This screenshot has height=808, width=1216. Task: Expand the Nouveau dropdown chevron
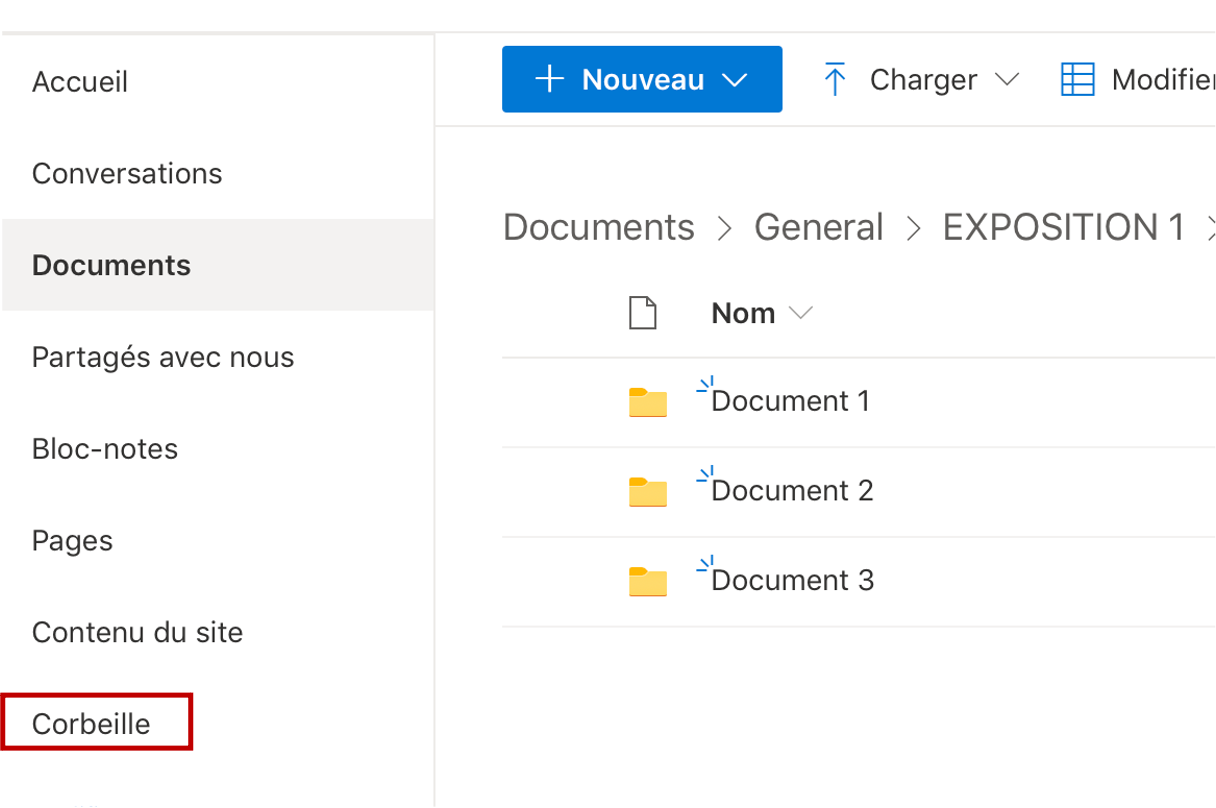pos(735,80)
